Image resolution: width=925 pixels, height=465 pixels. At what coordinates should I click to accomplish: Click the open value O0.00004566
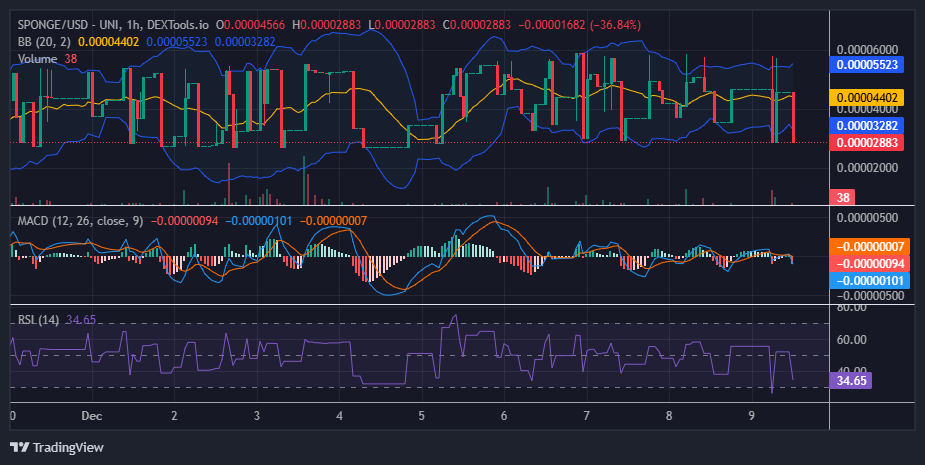[250, 25]
